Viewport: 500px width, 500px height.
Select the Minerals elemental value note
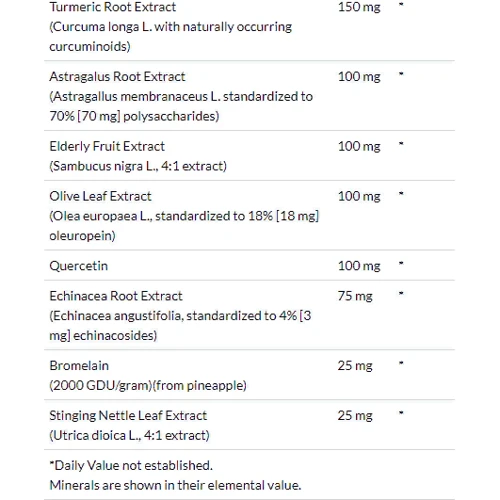click(x=175, y=485)
